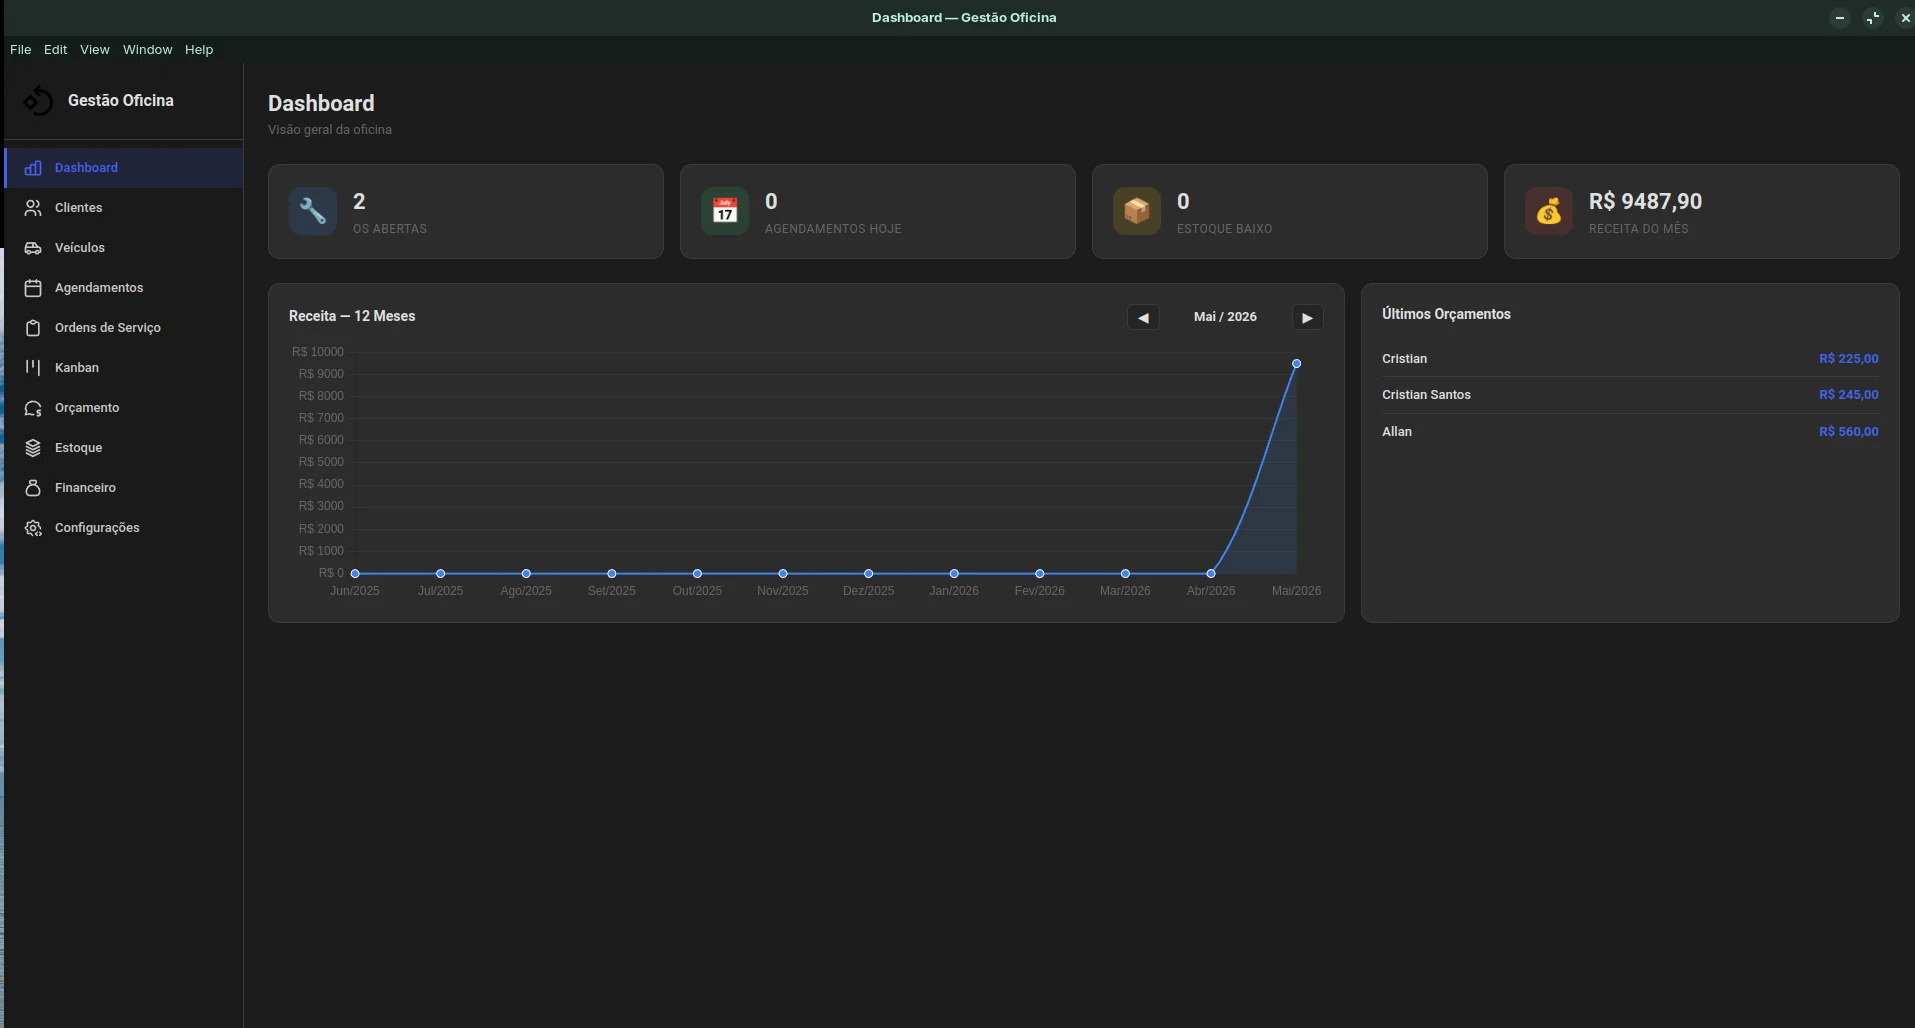The width and height of the screenshot is (1915, 1028).
Task: Click the Gestão Oficina brand name
Action: [x=121, y=100]
